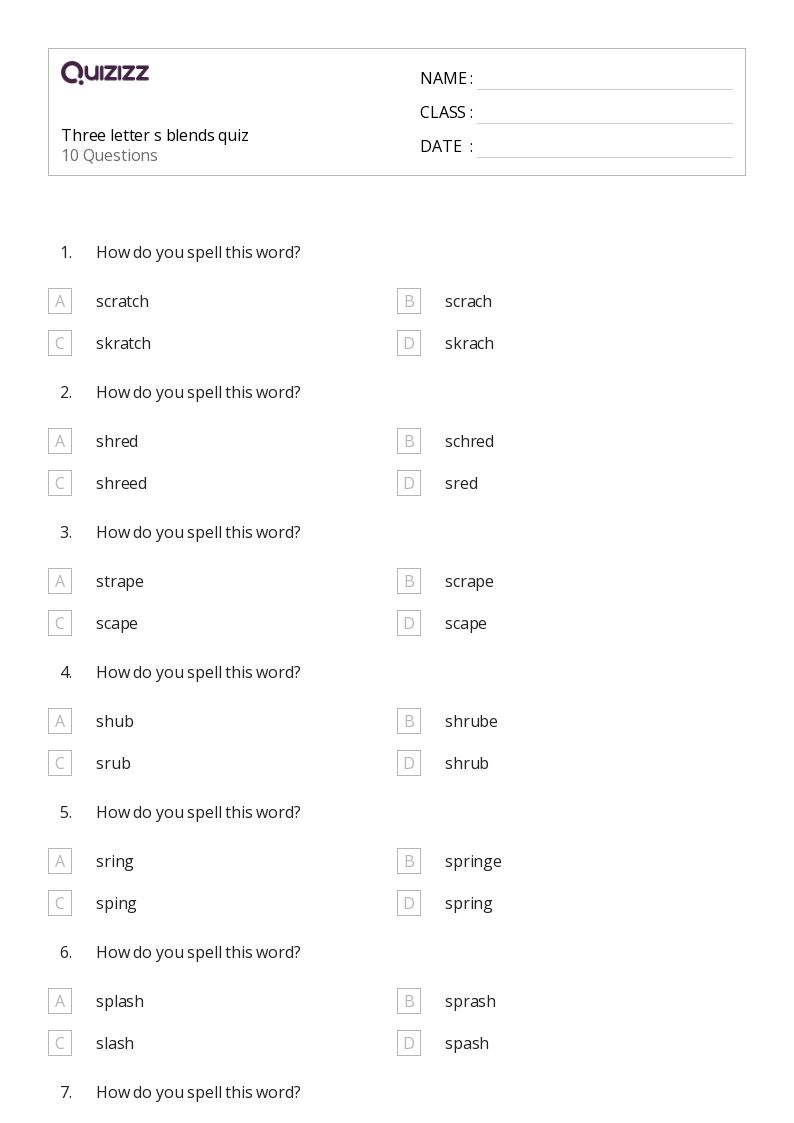Choose checkbox A for 'splash'
Image resolution: width=794 pixels, height=1123 pixels.
pos(60,1001)
